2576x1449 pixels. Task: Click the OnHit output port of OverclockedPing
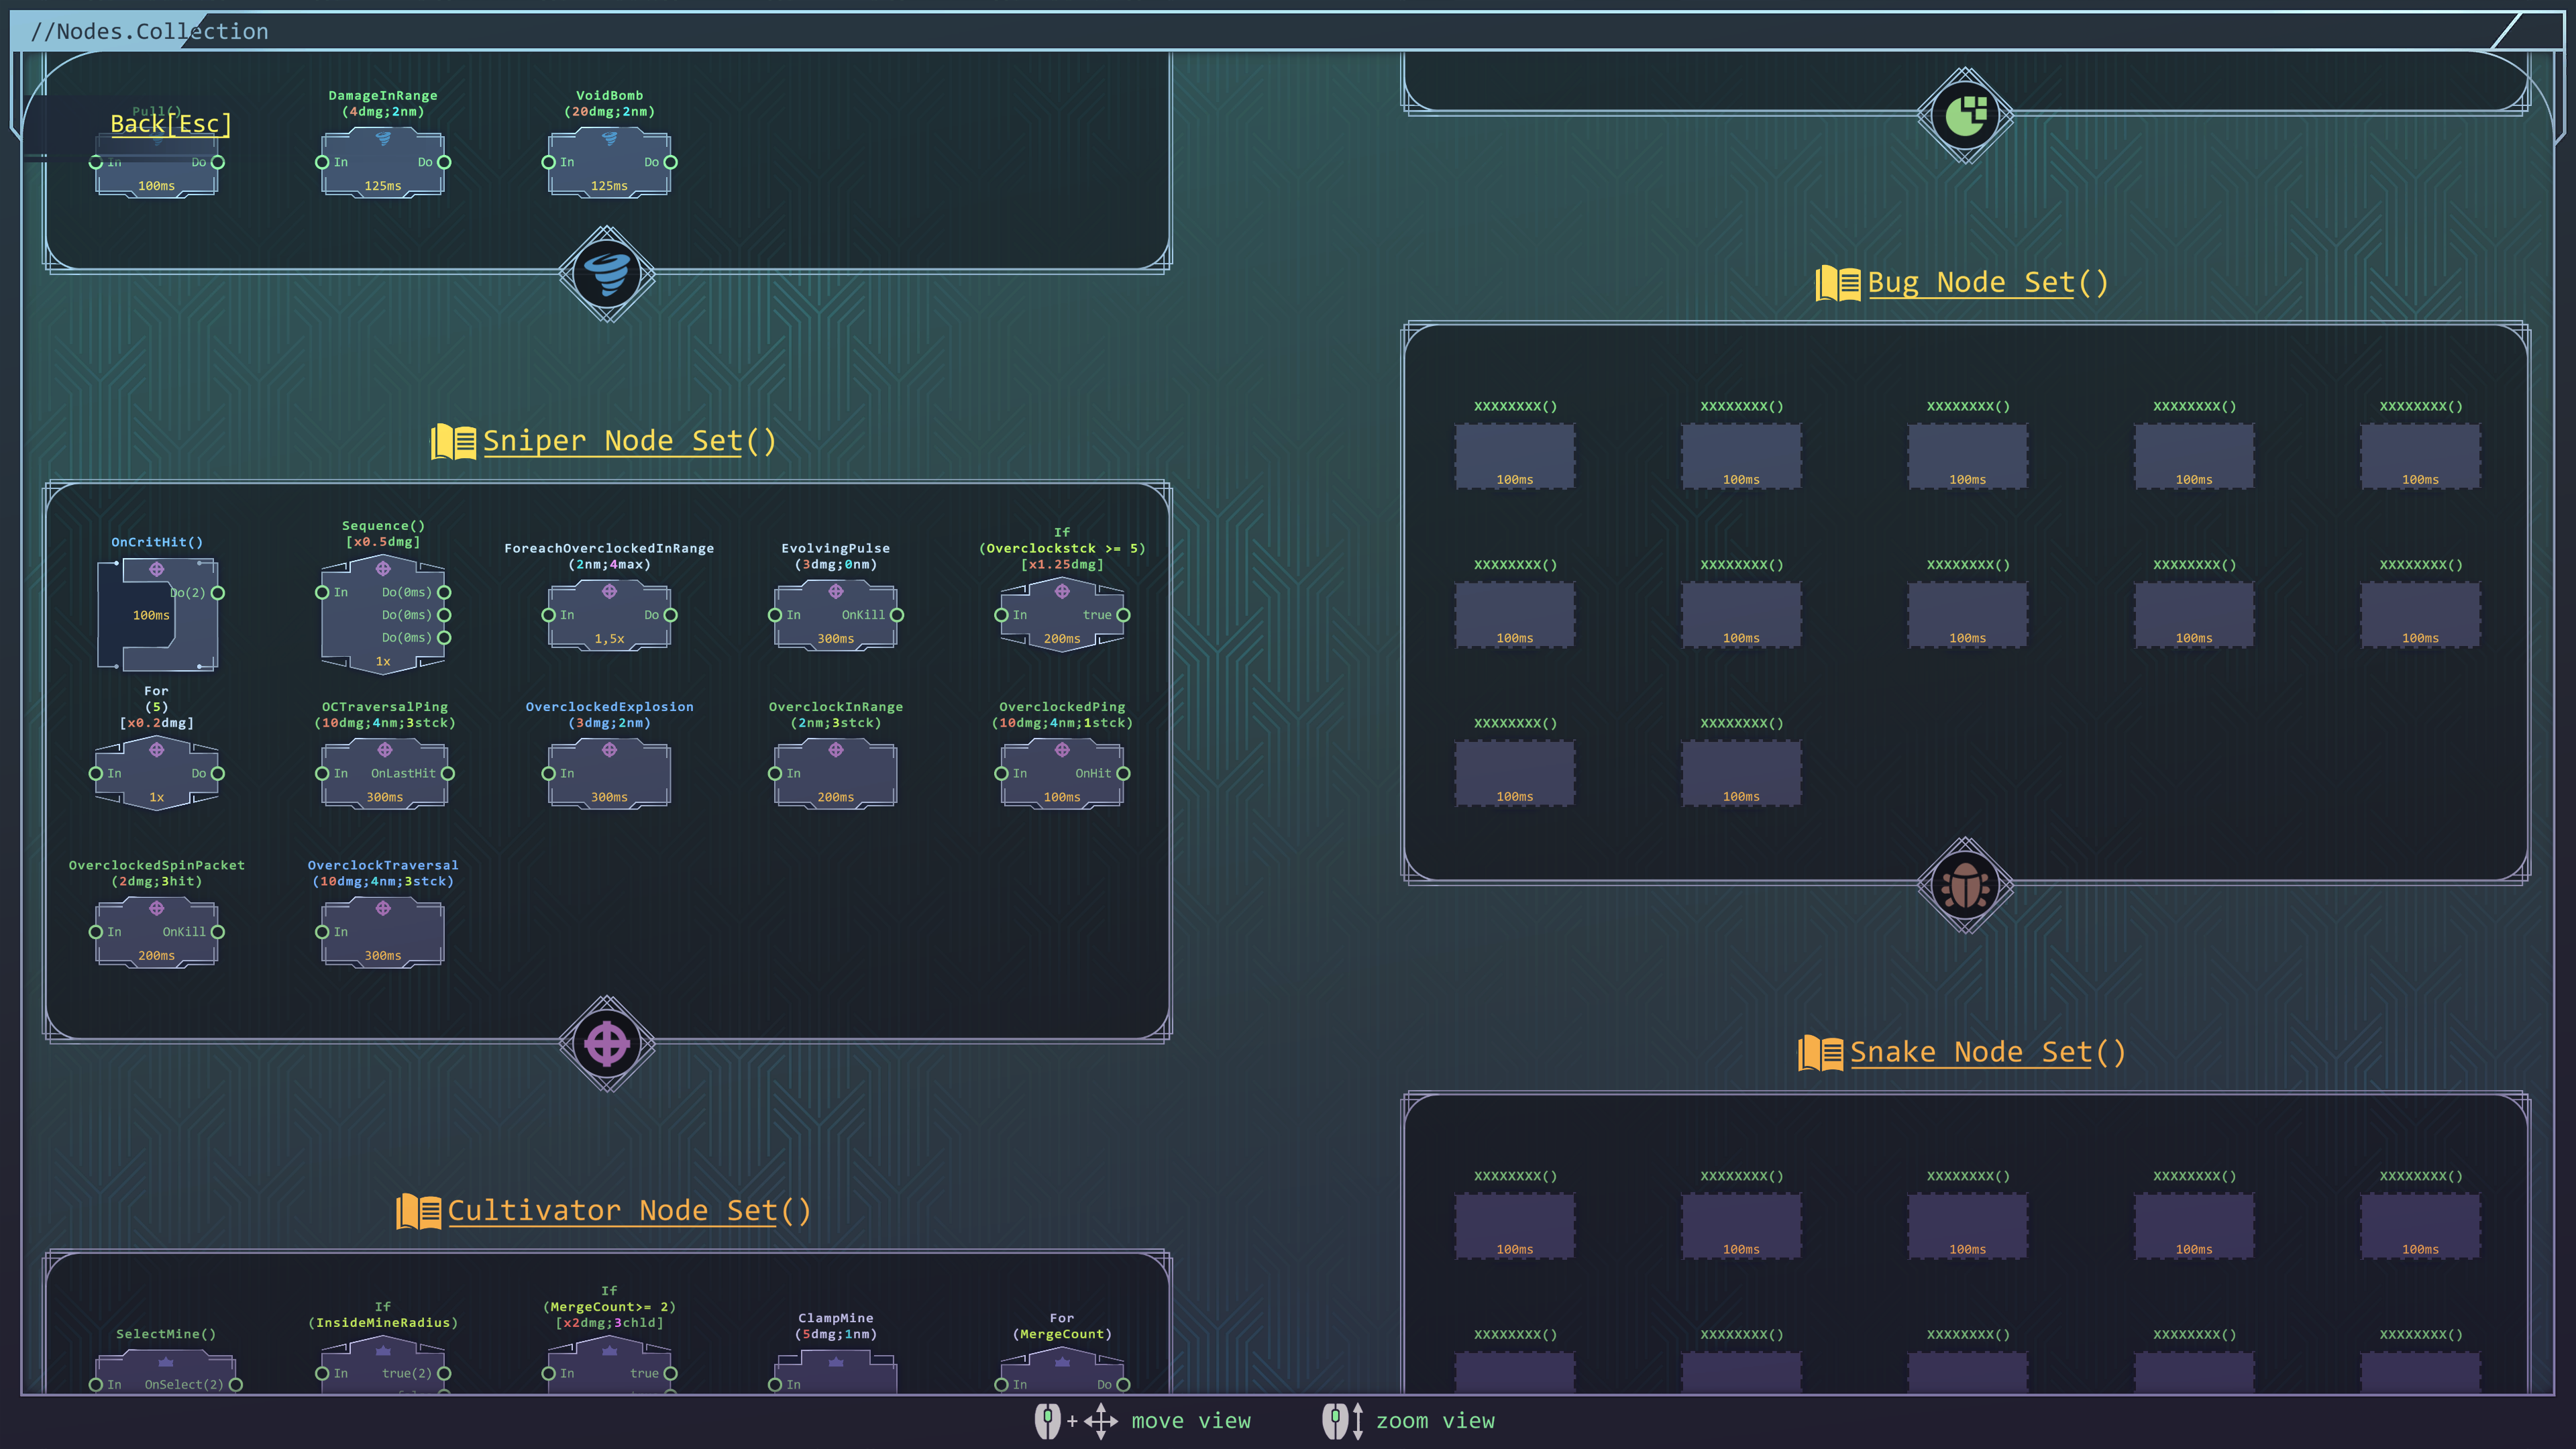coord(1123,773)
